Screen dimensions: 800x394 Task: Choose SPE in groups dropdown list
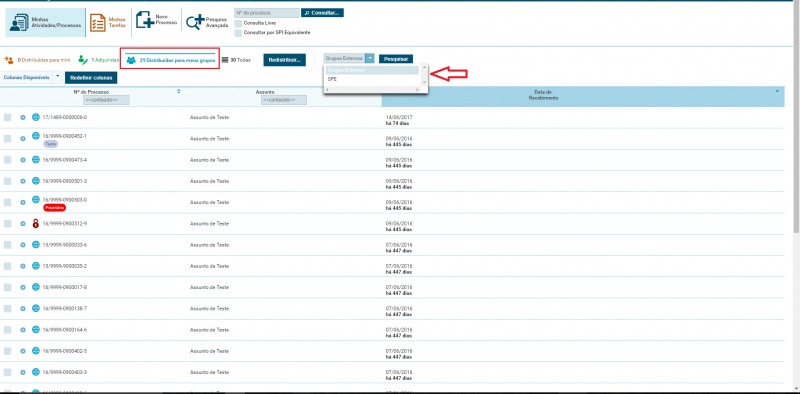tap(372, 79)
